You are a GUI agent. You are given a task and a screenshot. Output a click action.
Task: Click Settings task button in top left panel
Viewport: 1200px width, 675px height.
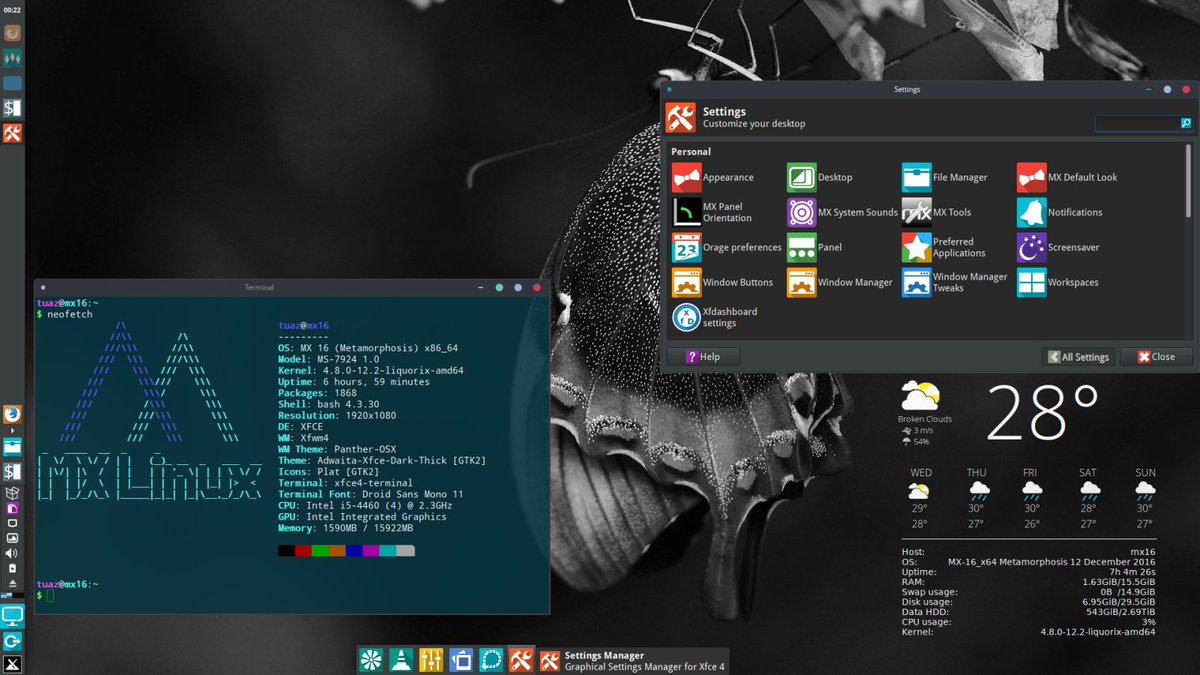(13, 133)
